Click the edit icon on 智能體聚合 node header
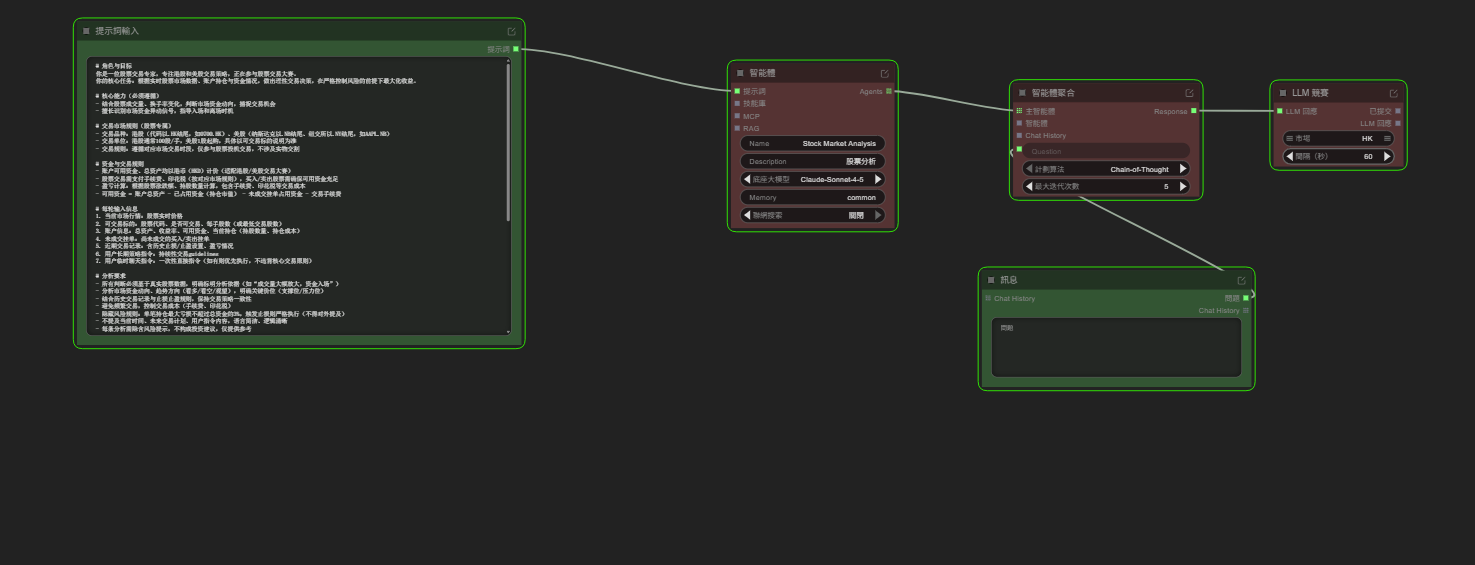Image resolution: width=1475 pixels, height=565 pixels. pyautogui.click(x=1189, y=93)
